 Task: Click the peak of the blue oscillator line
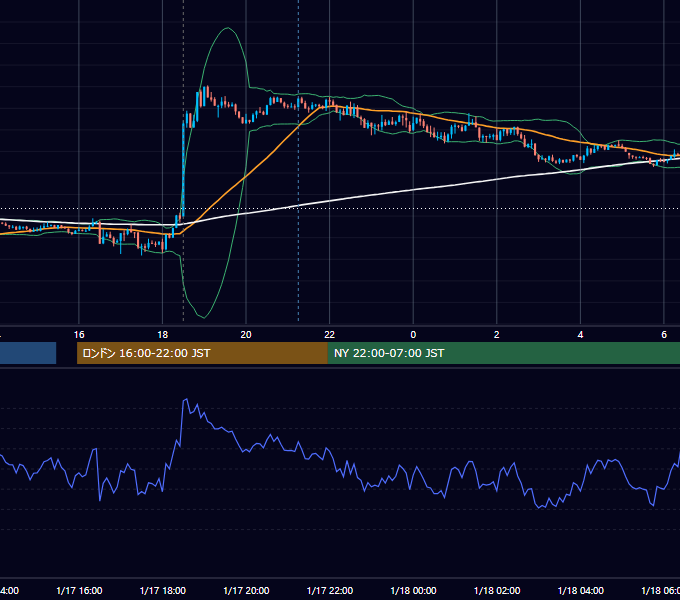[186, 400]
